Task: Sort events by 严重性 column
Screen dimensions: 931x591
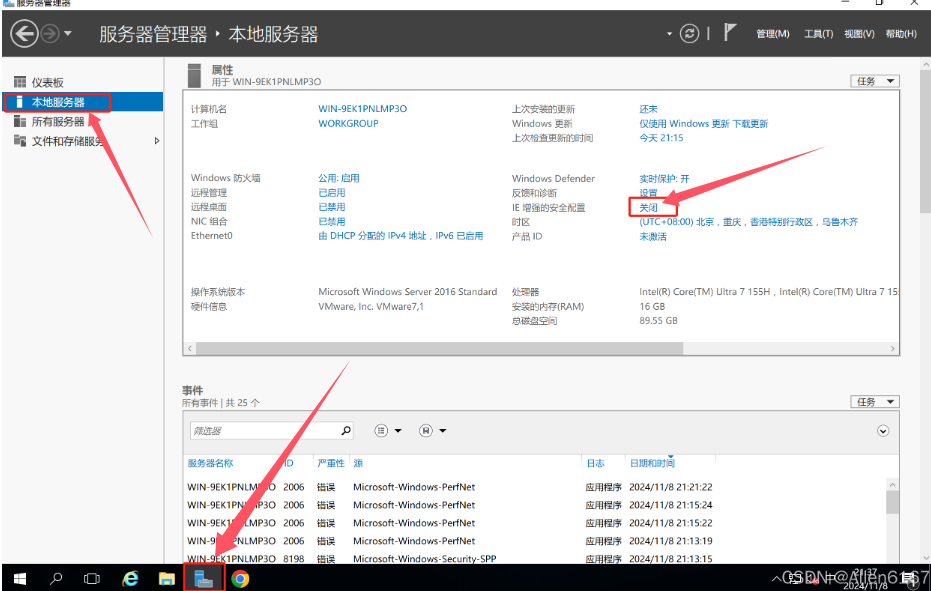Action: click(x=331, y=463)
